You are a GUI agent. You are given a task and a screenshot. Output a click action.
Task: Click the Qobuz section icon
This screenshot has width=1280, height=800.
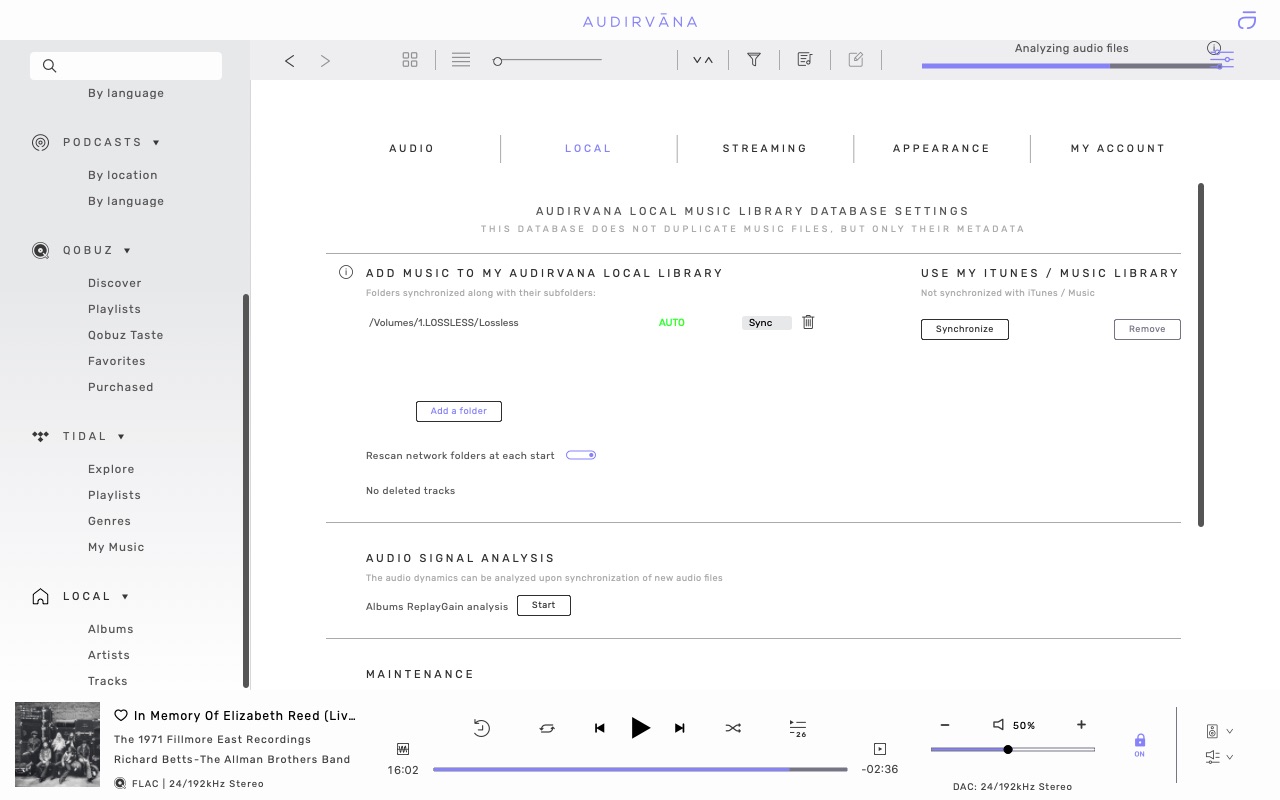pos(41,251)
